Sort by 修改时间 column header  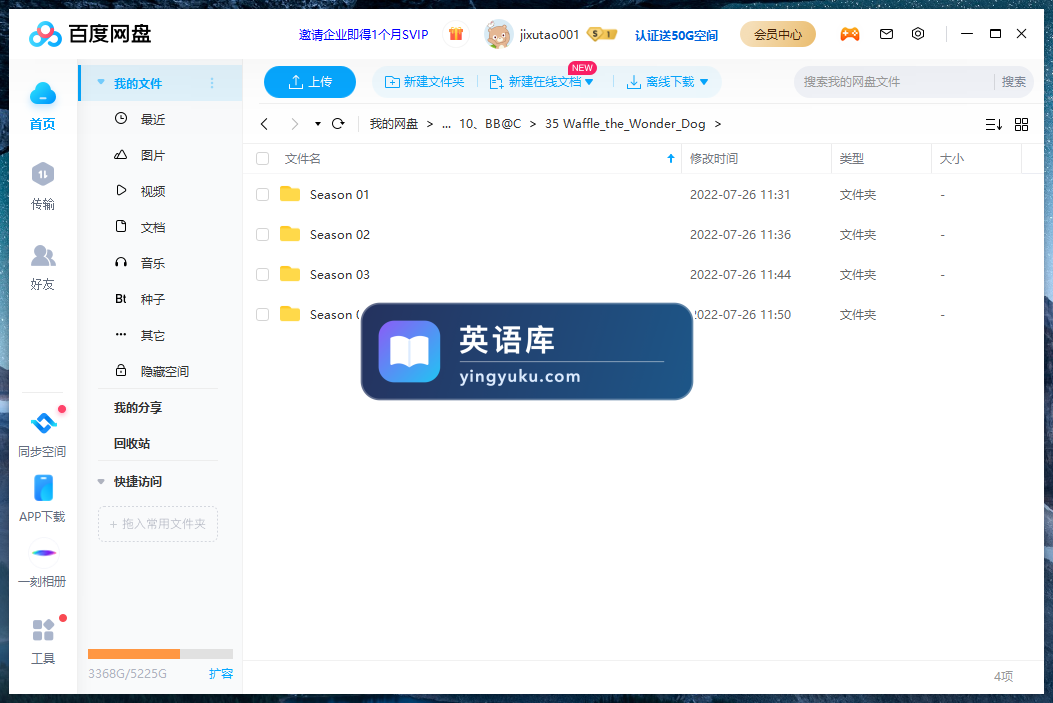(x=714, y=158)
